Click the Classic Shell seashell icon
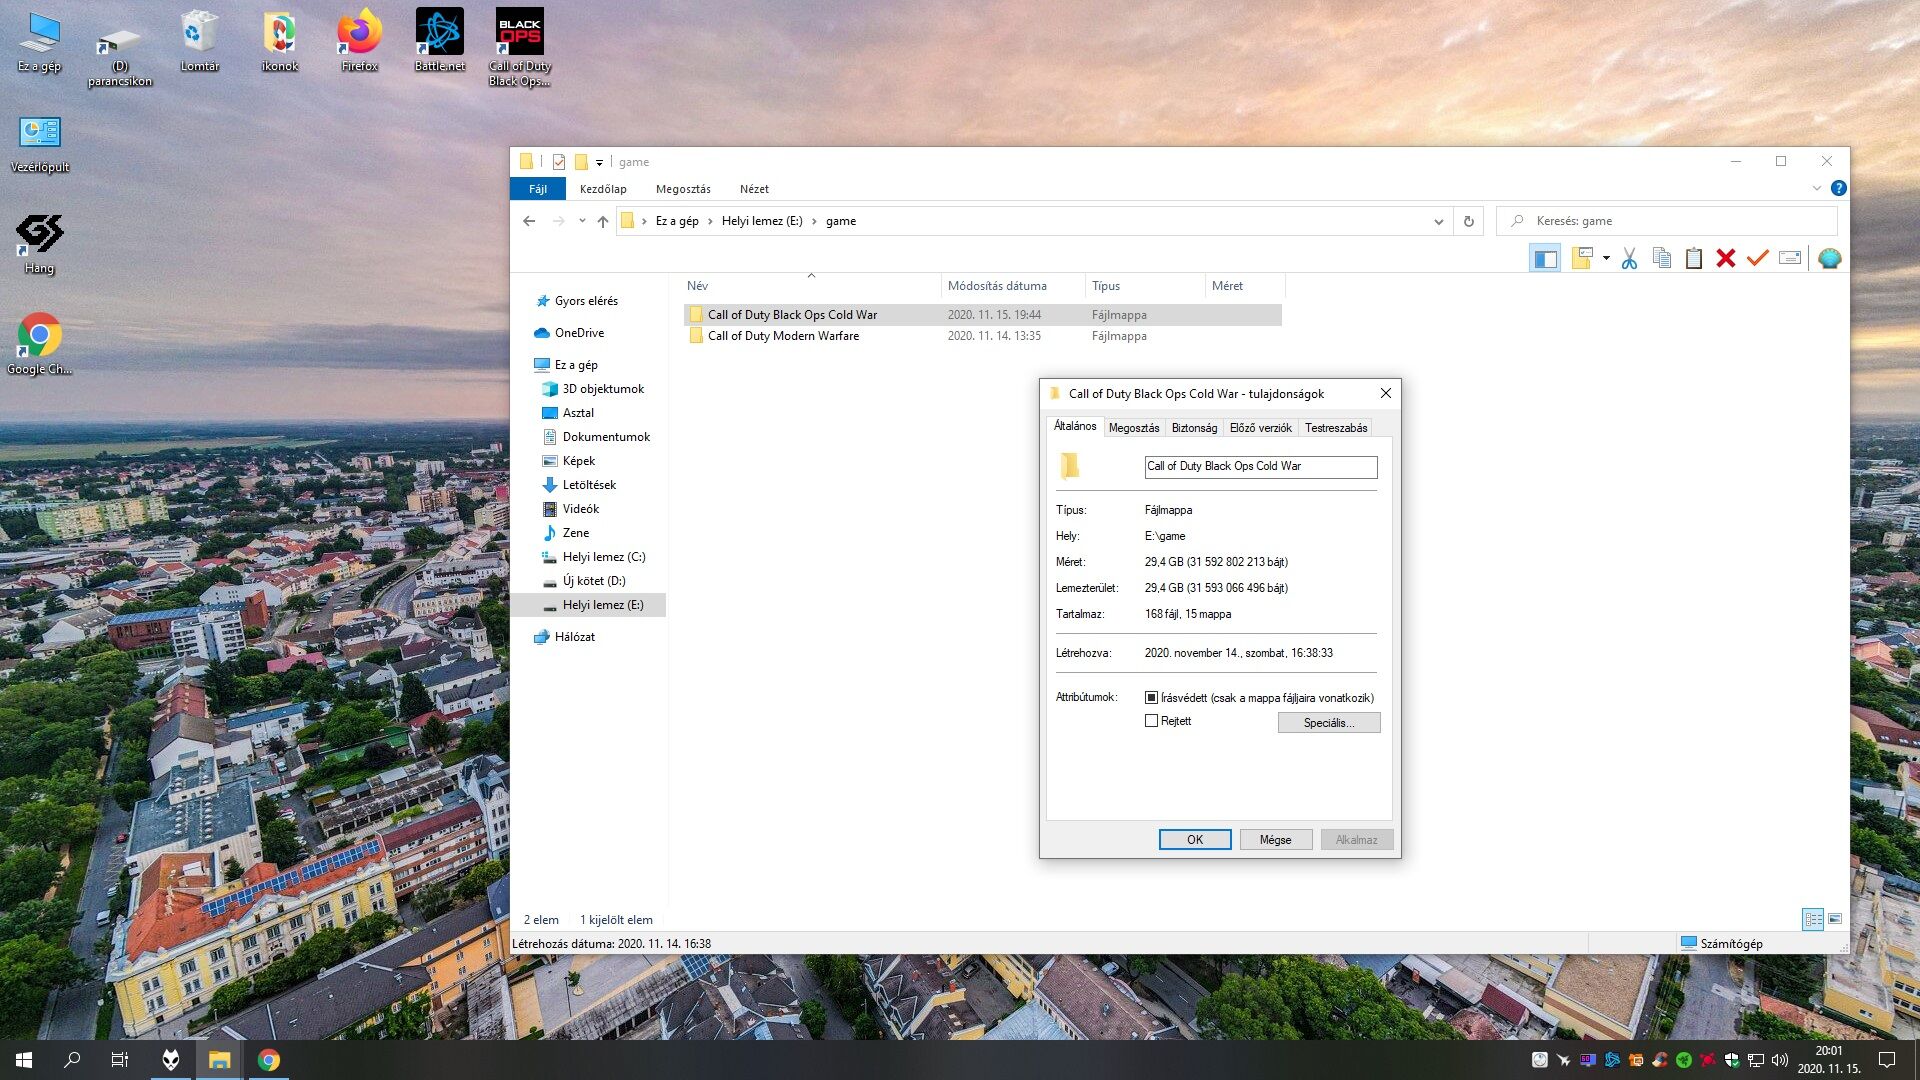The width and height of the screenshot is (1920, 1080). click(1829, 259)
